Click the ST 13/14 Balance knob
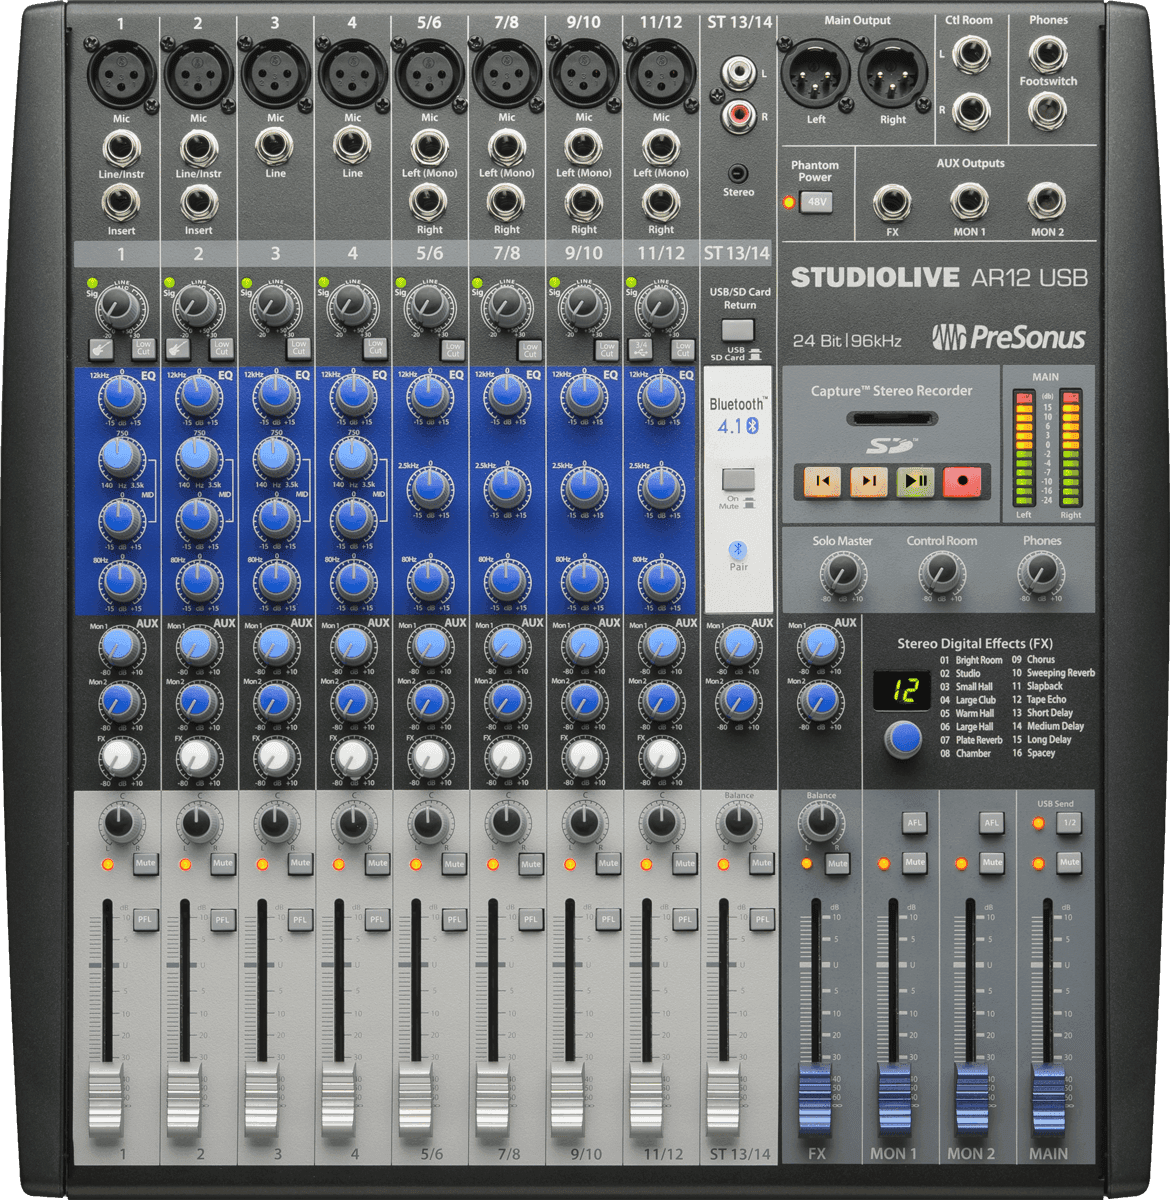The height and width of the screenshot is (1200, 1170). (x=738, y=823)
